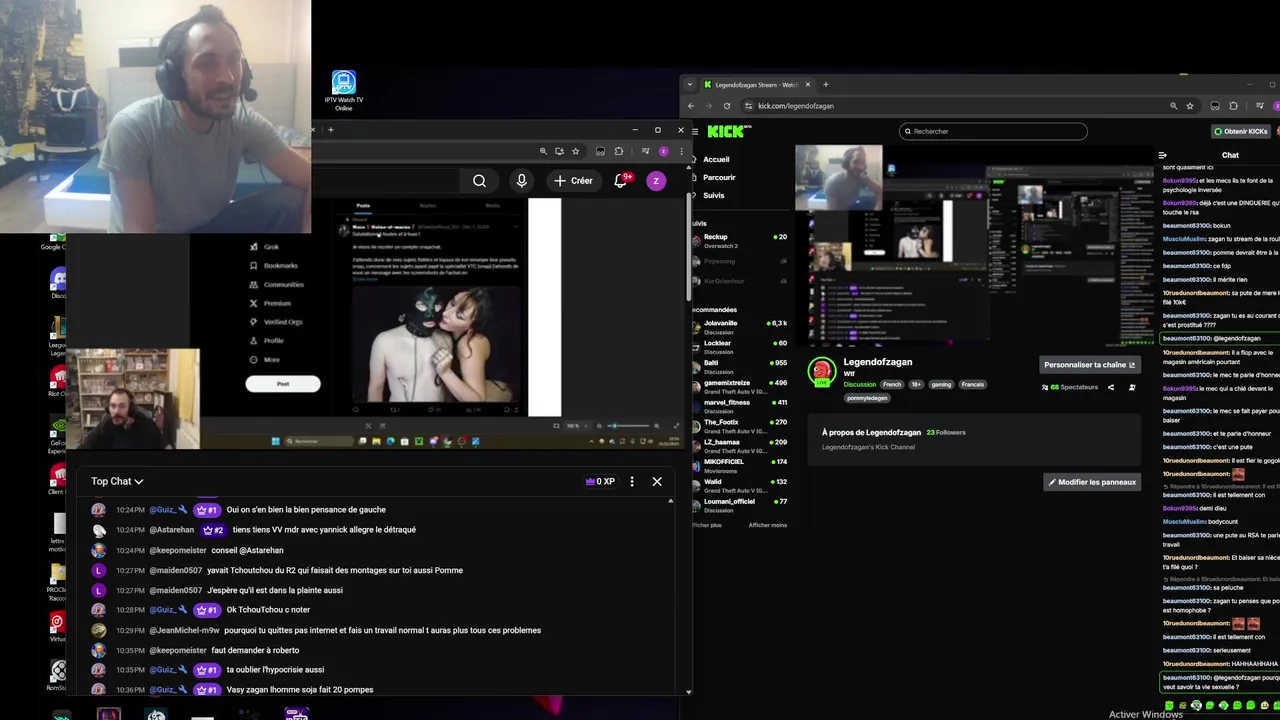The image size is (1280, 720).
Task: Open Communities in the X sidebar
Action: [276, 284]
